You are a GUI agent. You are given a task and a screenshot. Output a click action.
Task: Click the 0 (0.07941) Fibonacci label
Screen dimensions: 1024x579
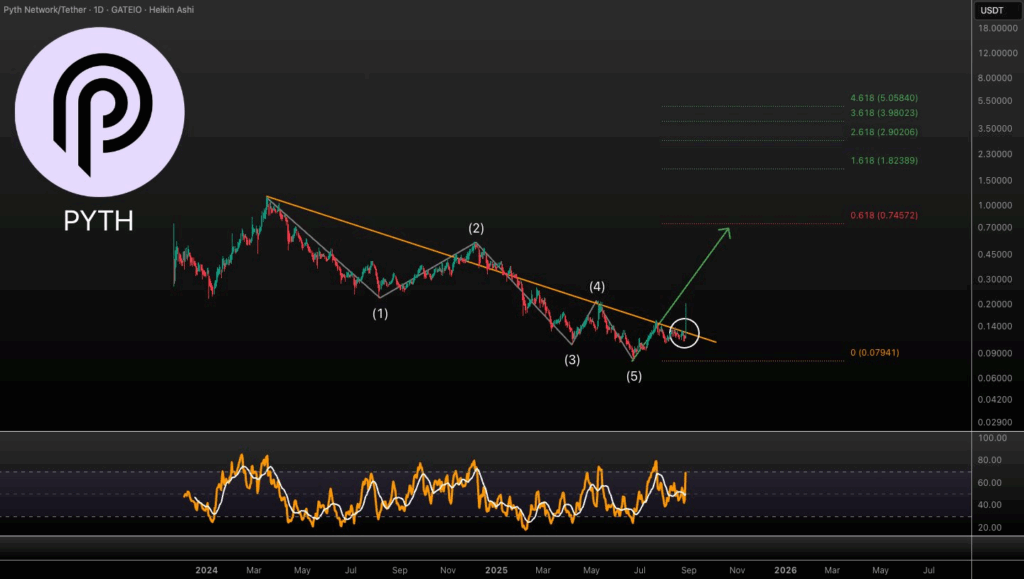tap(874, 352)
